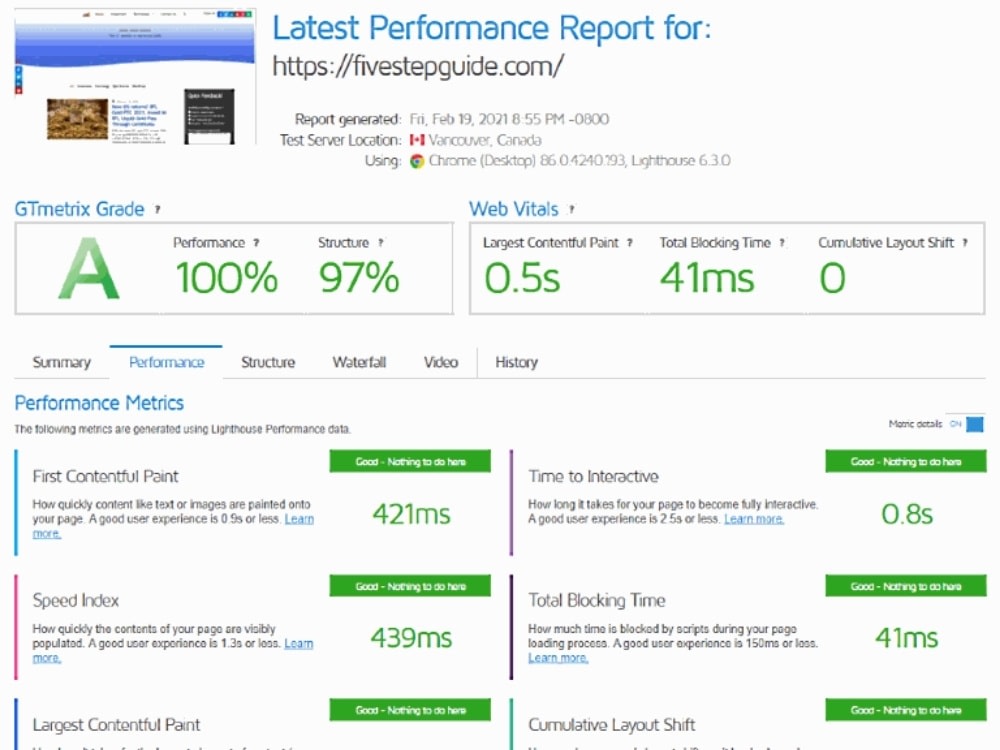Click Learn more link under Speed Index
The height and width of the screenshot is (750, 1000).
coord(298,643)
